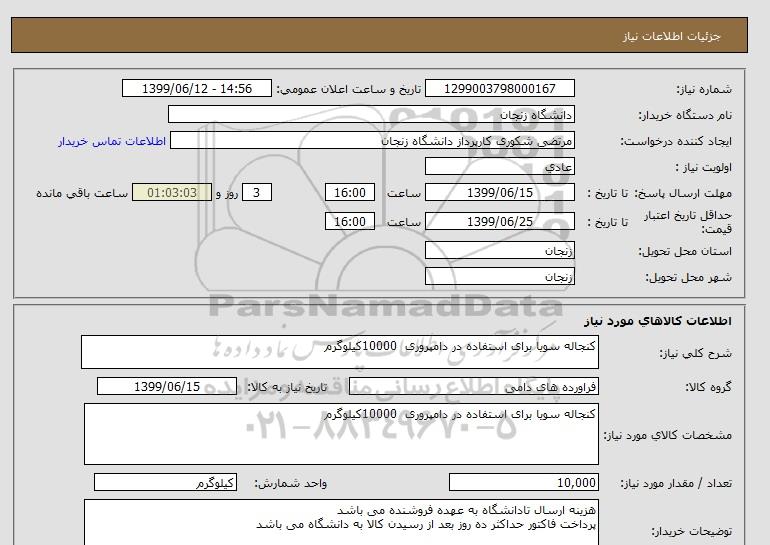770x545 pixels.
Task: Click the تاریخ و ساعت اعلان عمومی label
Action: 349,89
